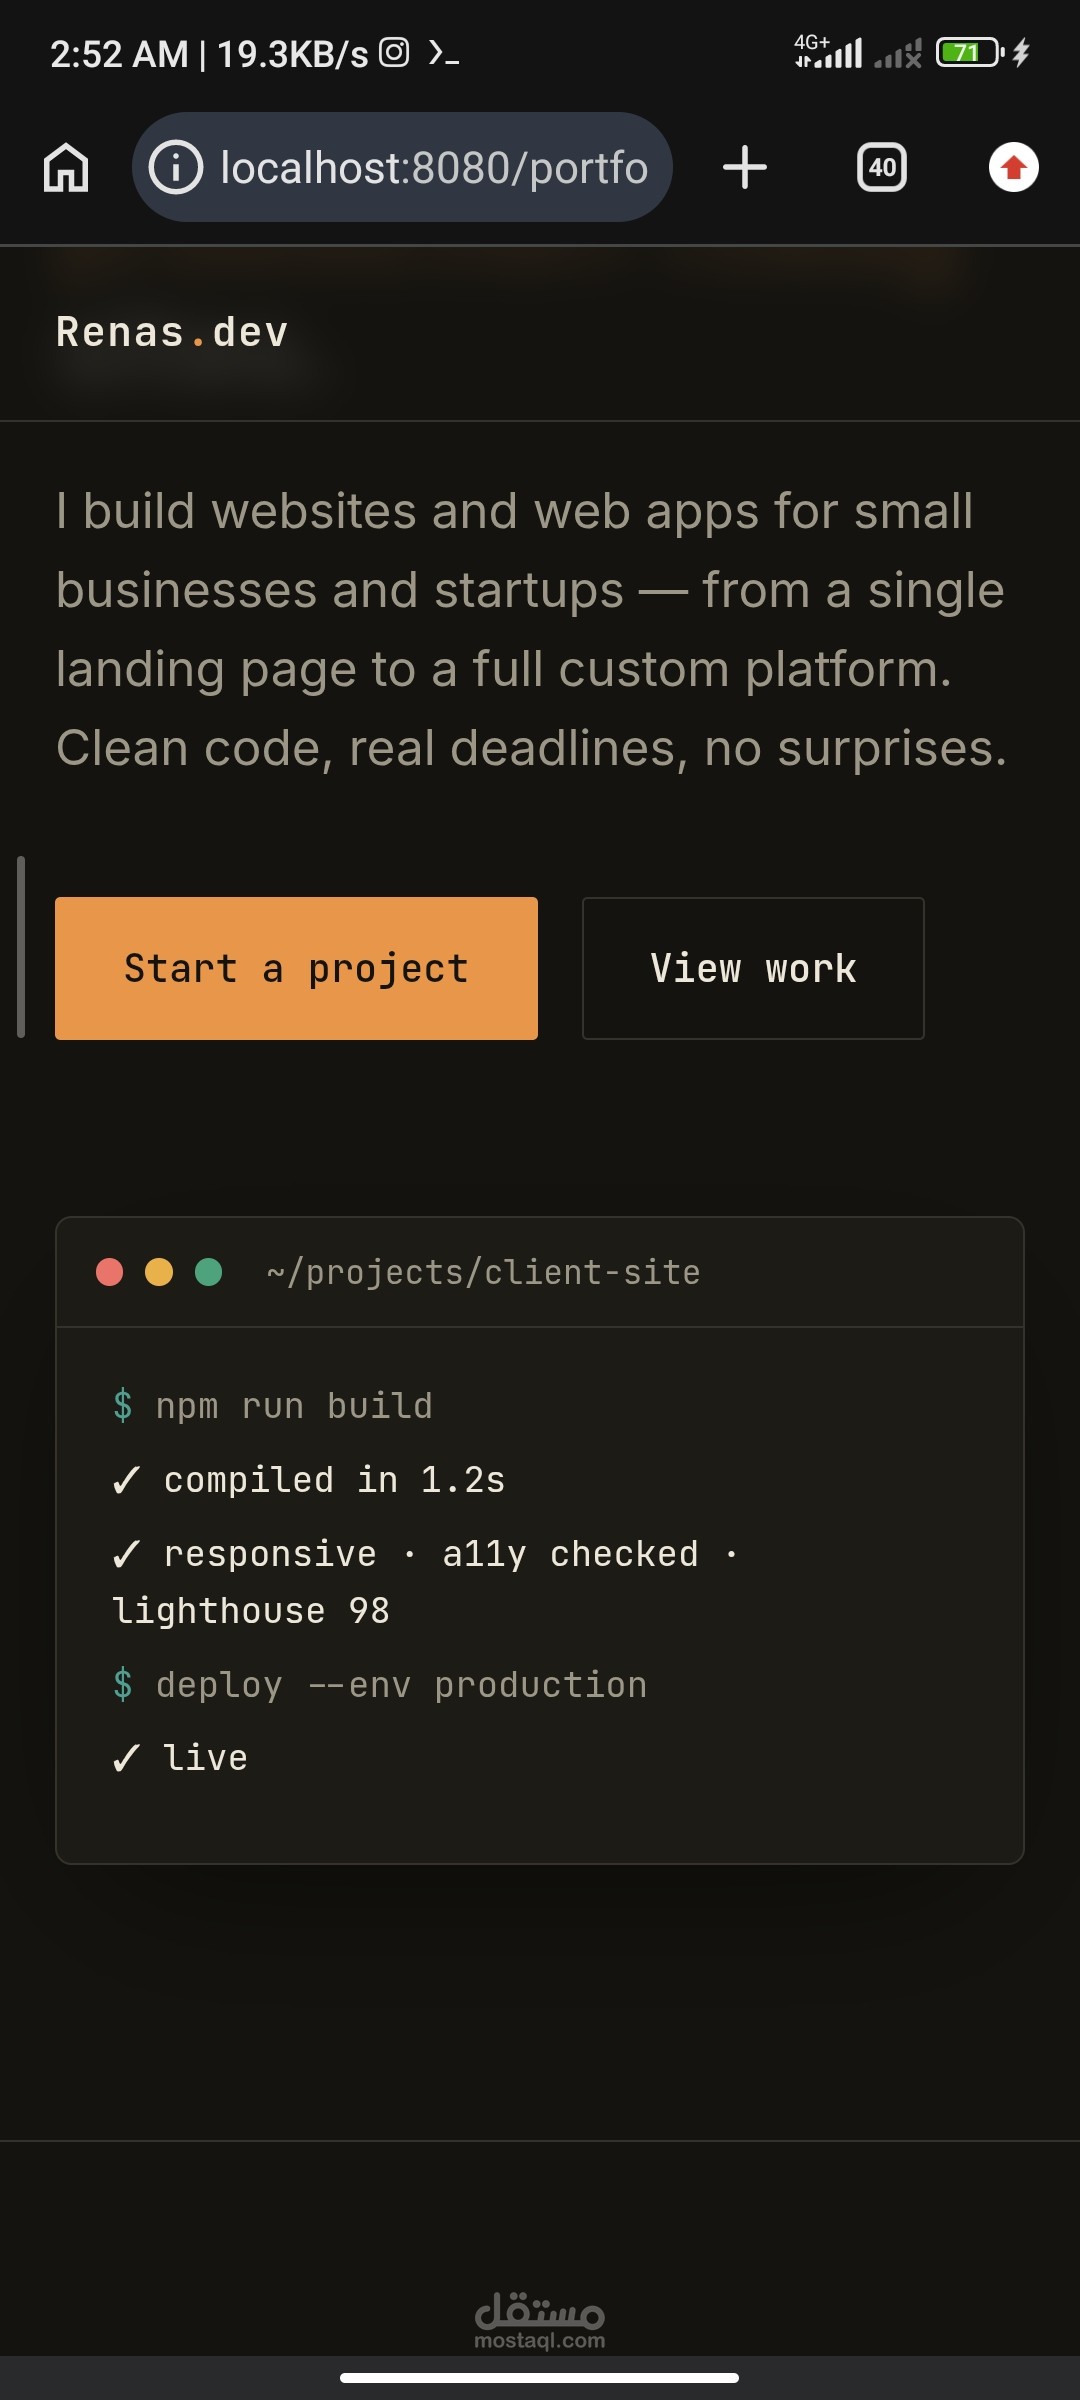Viewport: 1080px width, 2400px height.
Task: Tap the terminal prompt status icon
Action: pos(444,52)
